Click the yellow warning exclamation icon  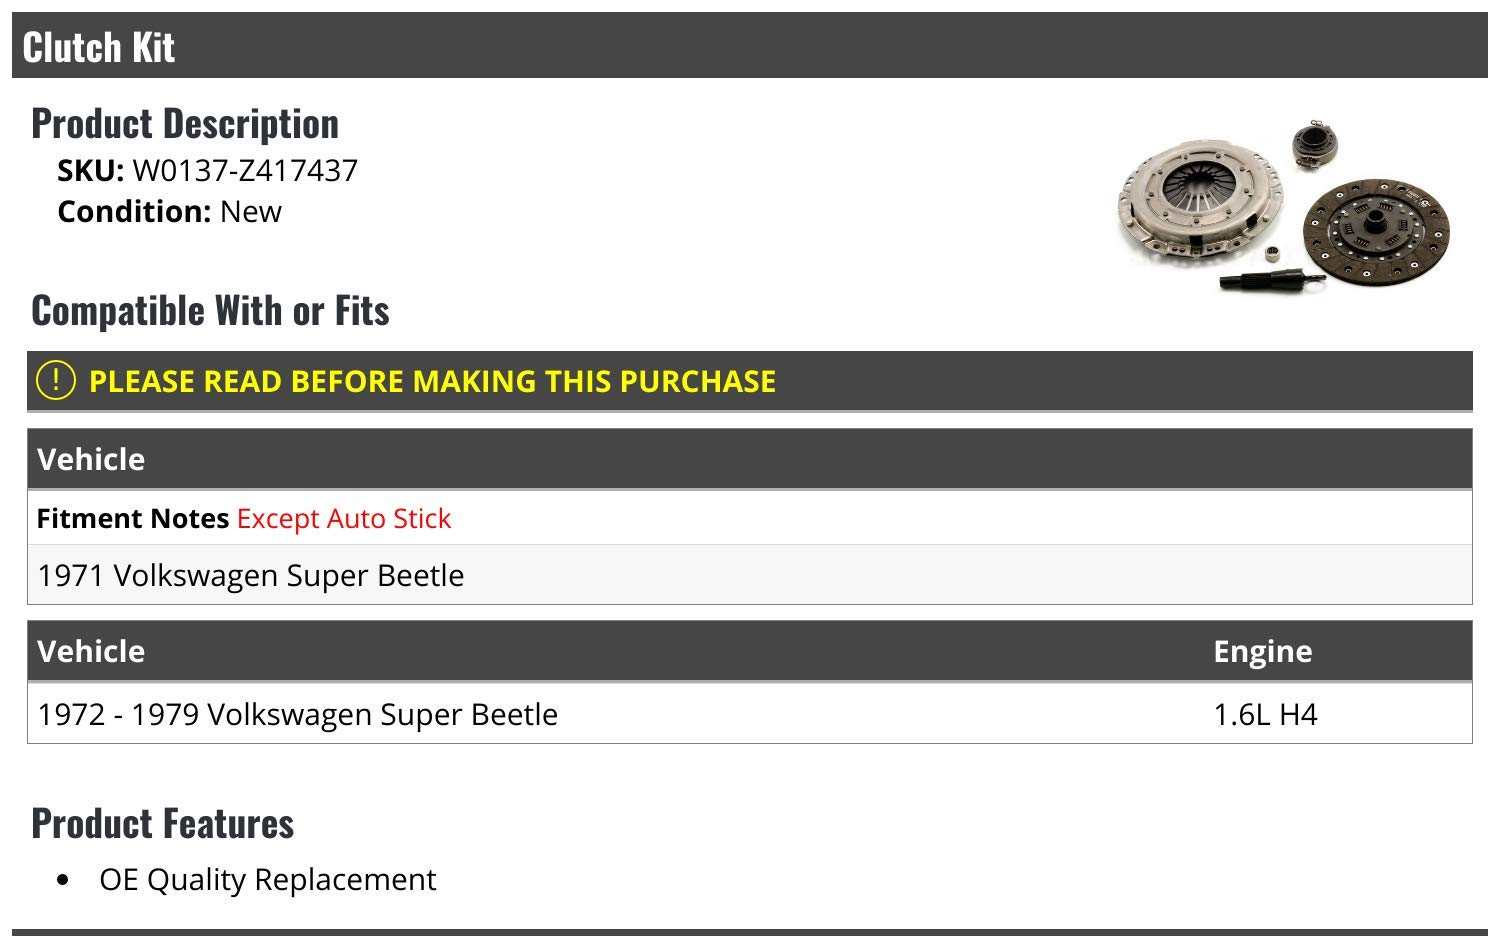pos(55,380)
